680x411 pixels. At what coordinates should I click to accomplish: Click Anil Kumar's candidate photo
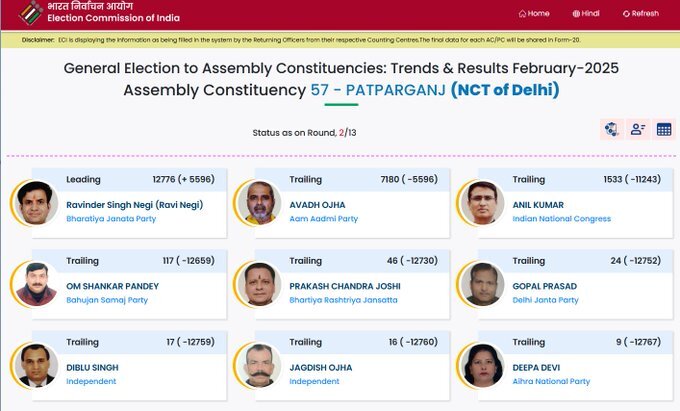point(482,203)
